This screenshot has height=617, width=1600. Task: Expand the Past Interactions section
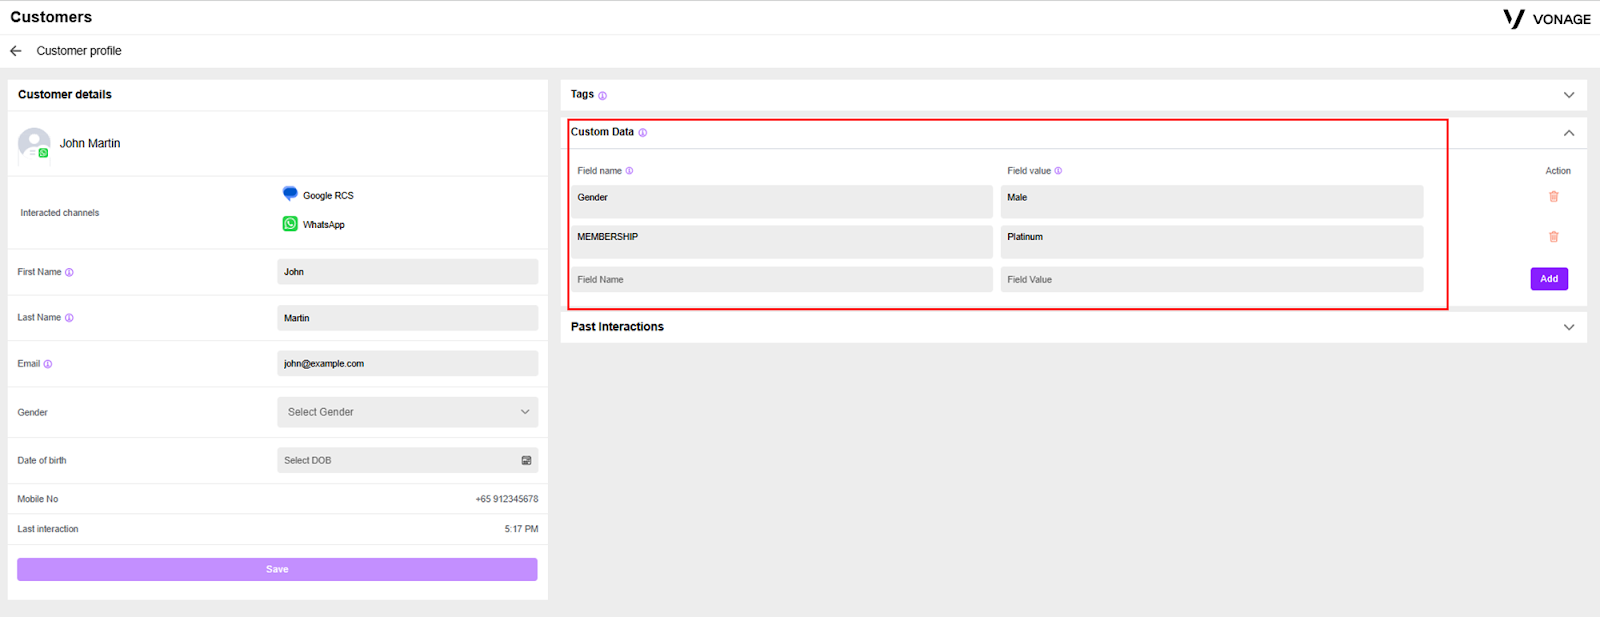(1569, 327)
